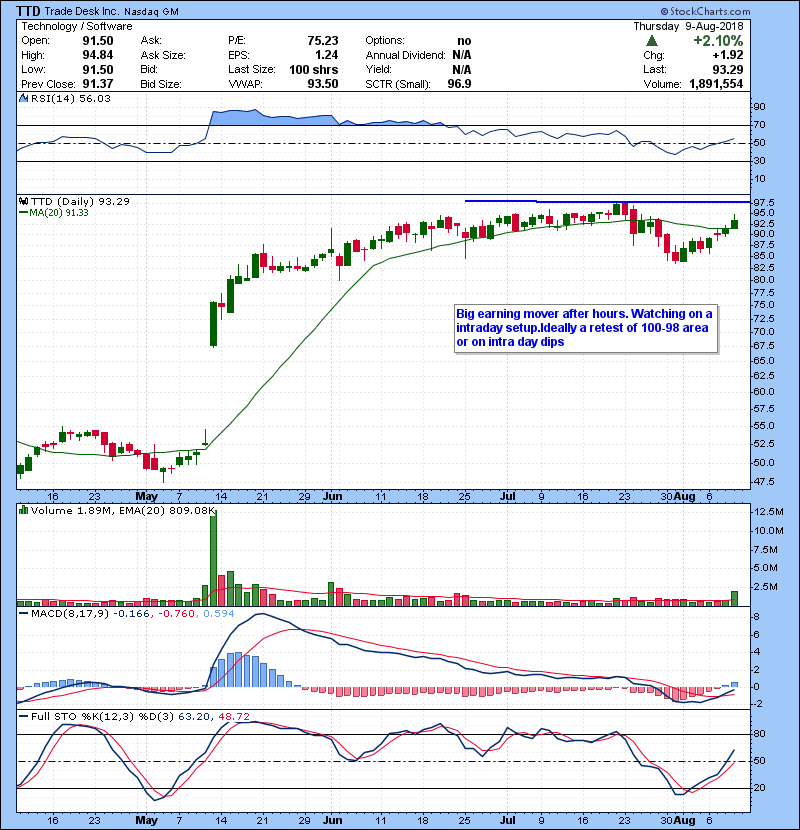Click the 'TTD (Daily) 93.29' chart label
Viewport: 800px width, 830px height.
[x=80, y=201]
